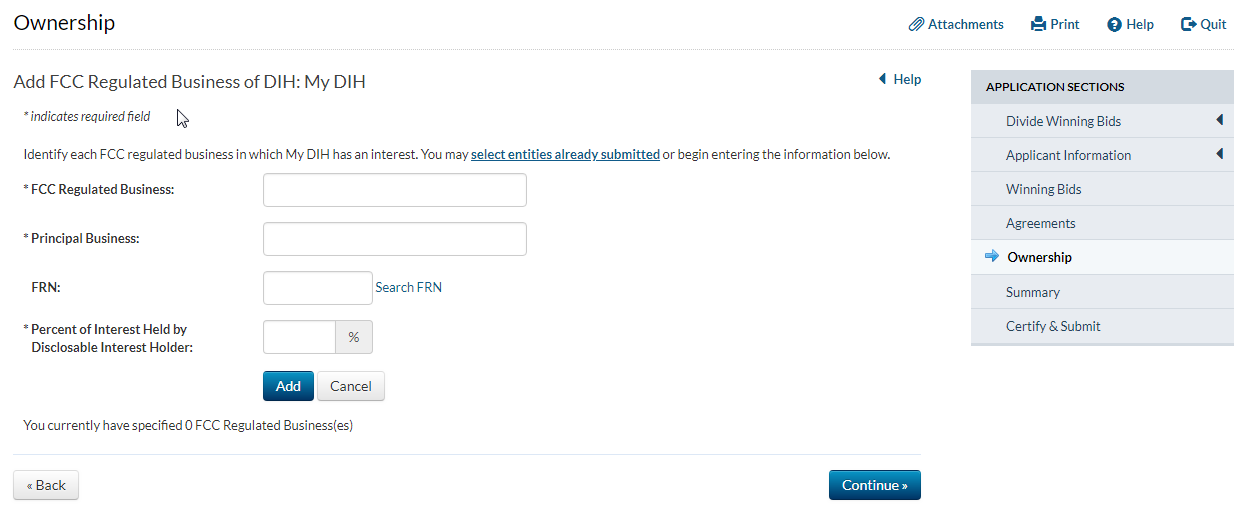Click the Print printer icon

click(1038, 24)
